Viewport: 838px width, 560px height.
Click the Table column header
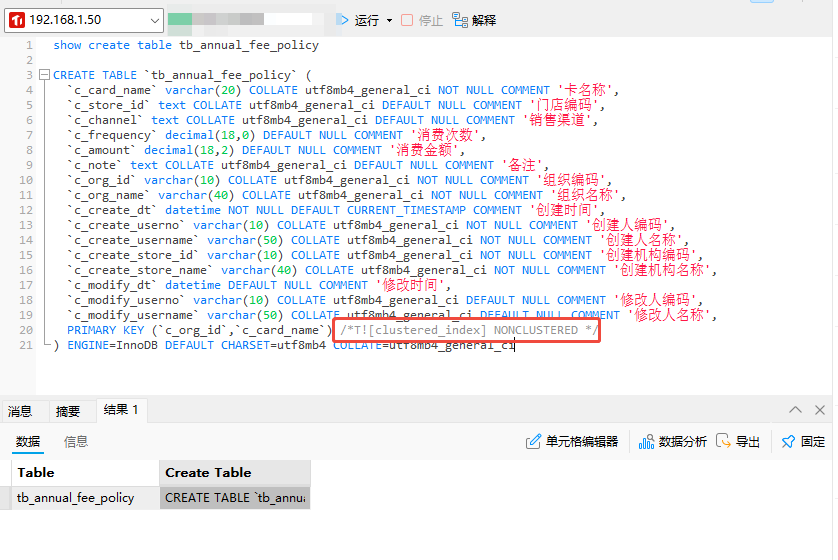point(86,472)
